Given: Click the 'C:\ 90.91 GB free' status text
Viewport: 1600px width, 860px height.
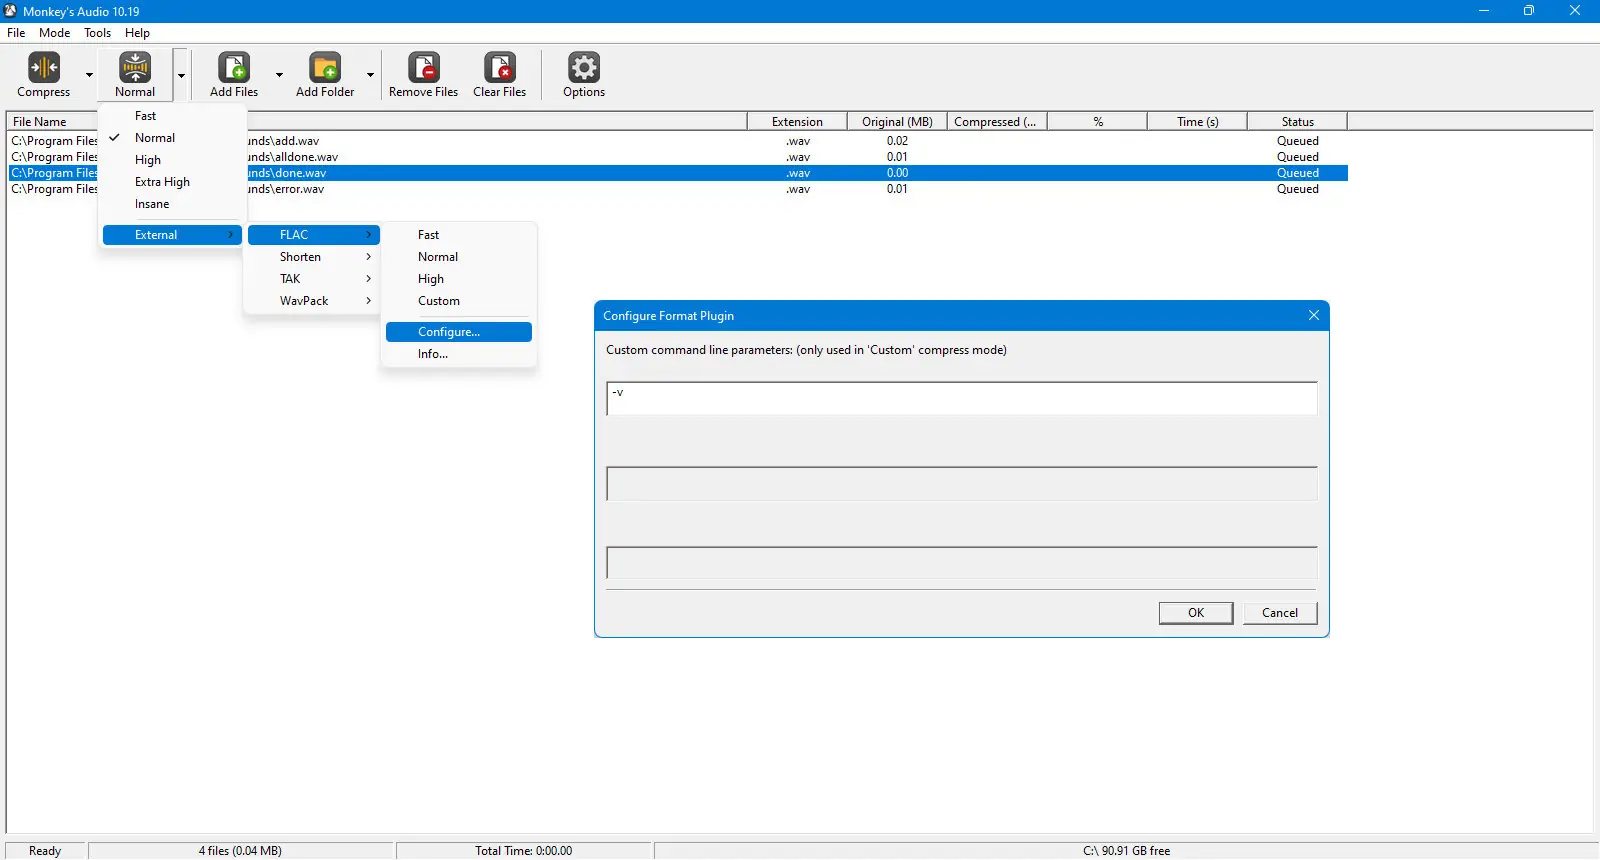Looking at the screenshot, I should tap(1126, 851).
